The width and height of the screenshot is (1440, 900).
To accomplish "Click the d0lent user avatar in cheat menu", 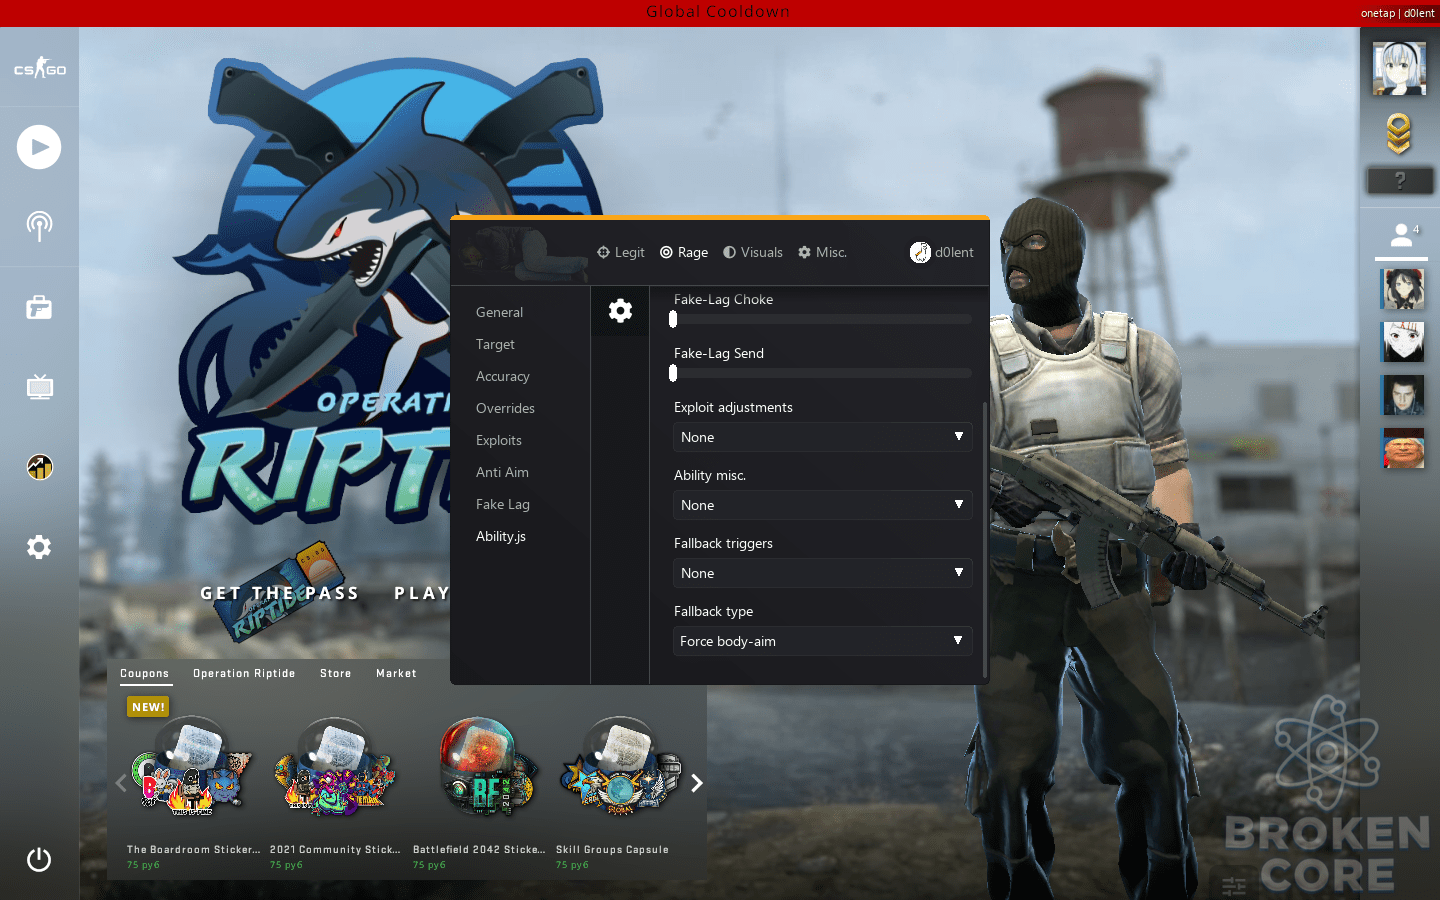I will pos(920,253).
